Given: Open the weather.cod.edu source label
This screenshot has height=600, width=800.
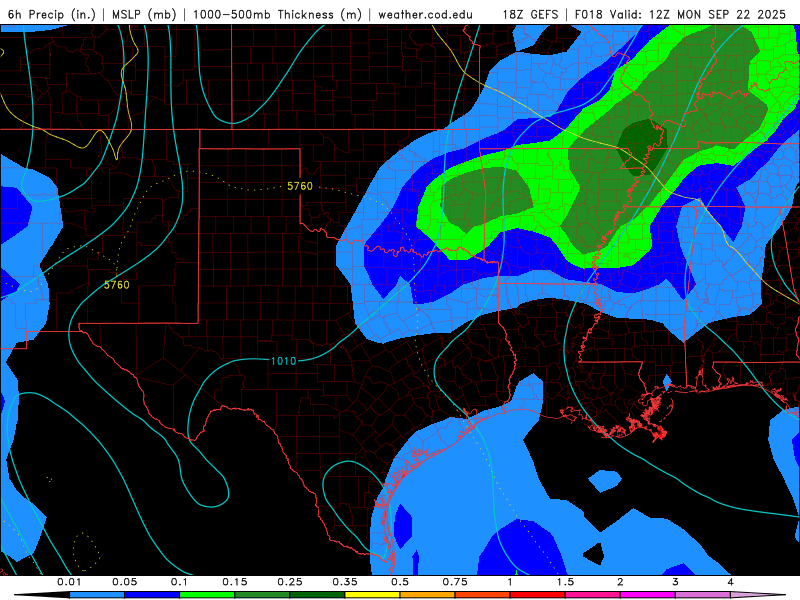Looking at the screenshot, I should click(425, 14).
